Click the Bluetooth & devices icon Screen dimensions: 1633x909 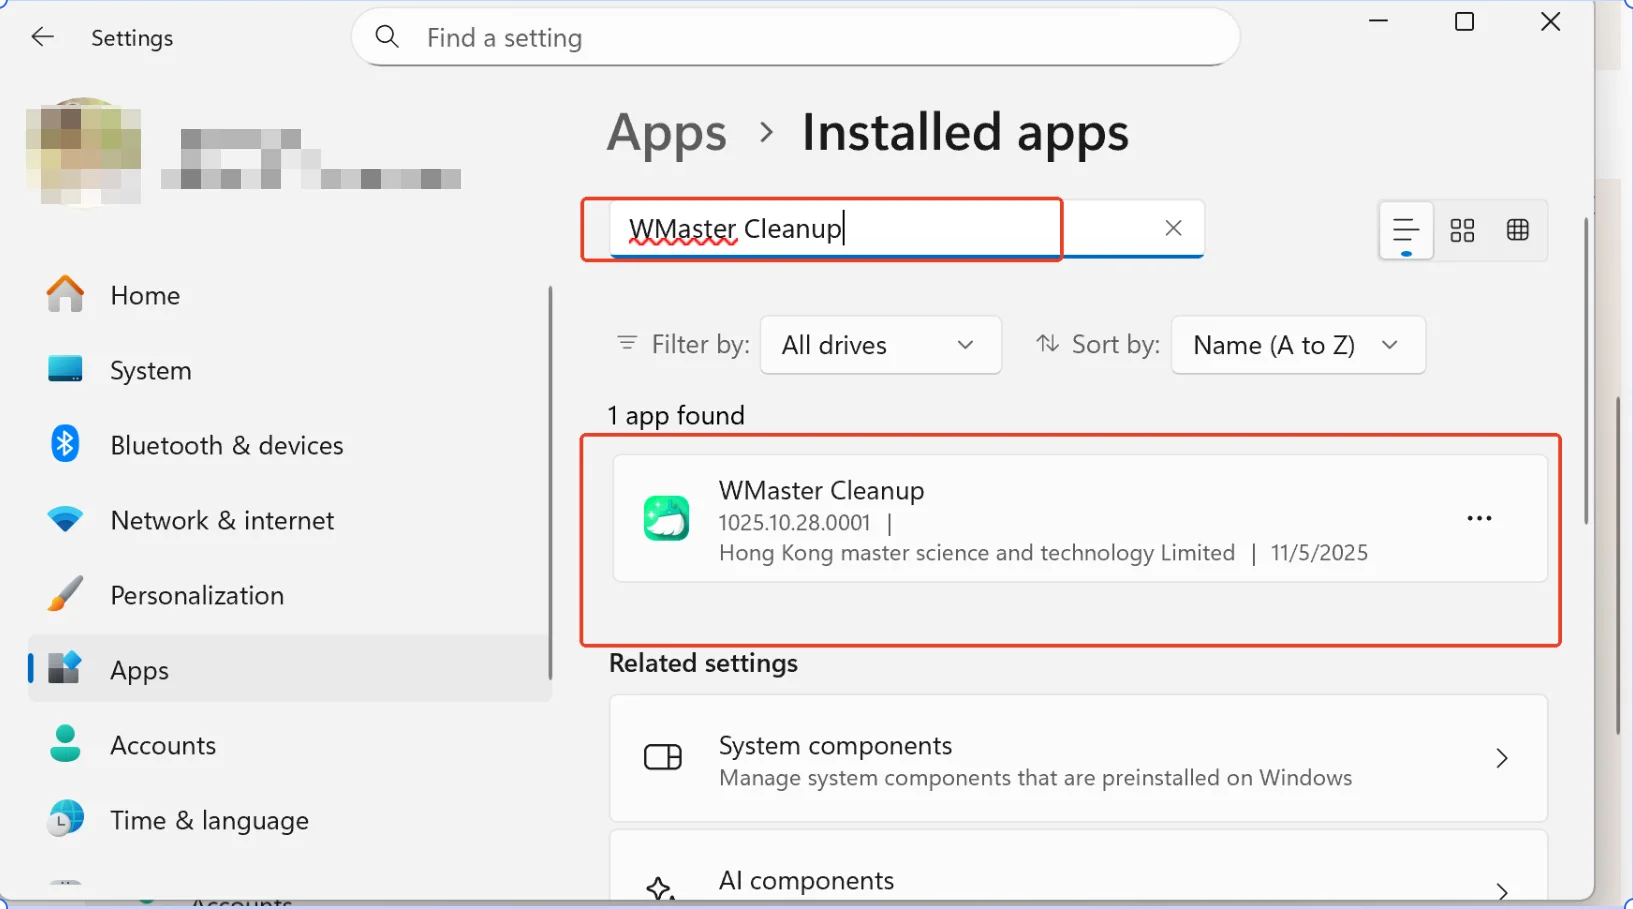tap(64, 443)
